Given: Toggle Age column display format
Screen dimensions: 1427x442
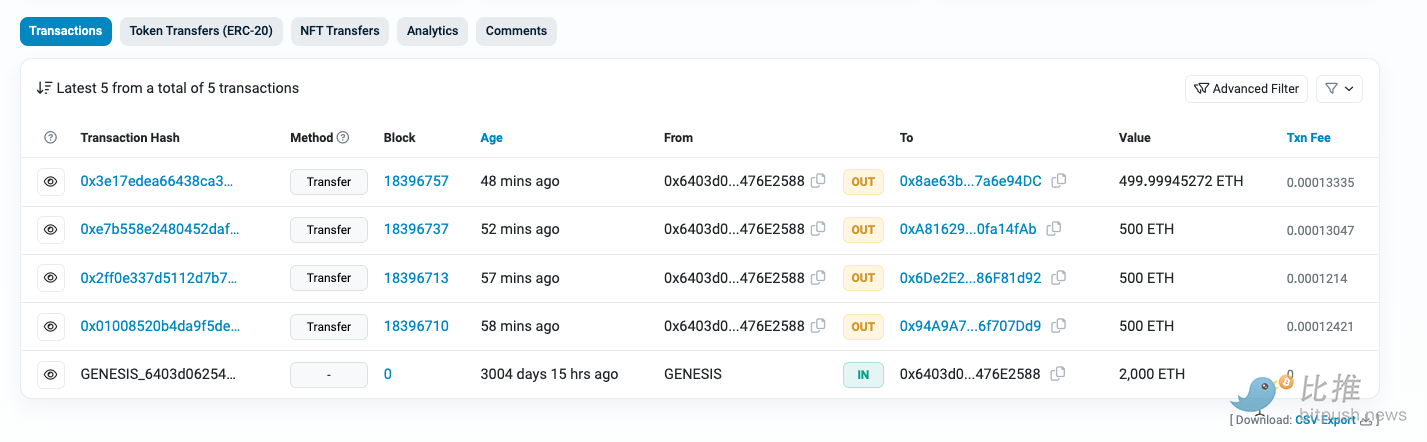Looking at the screenshot, I should [x=491, y=138].
